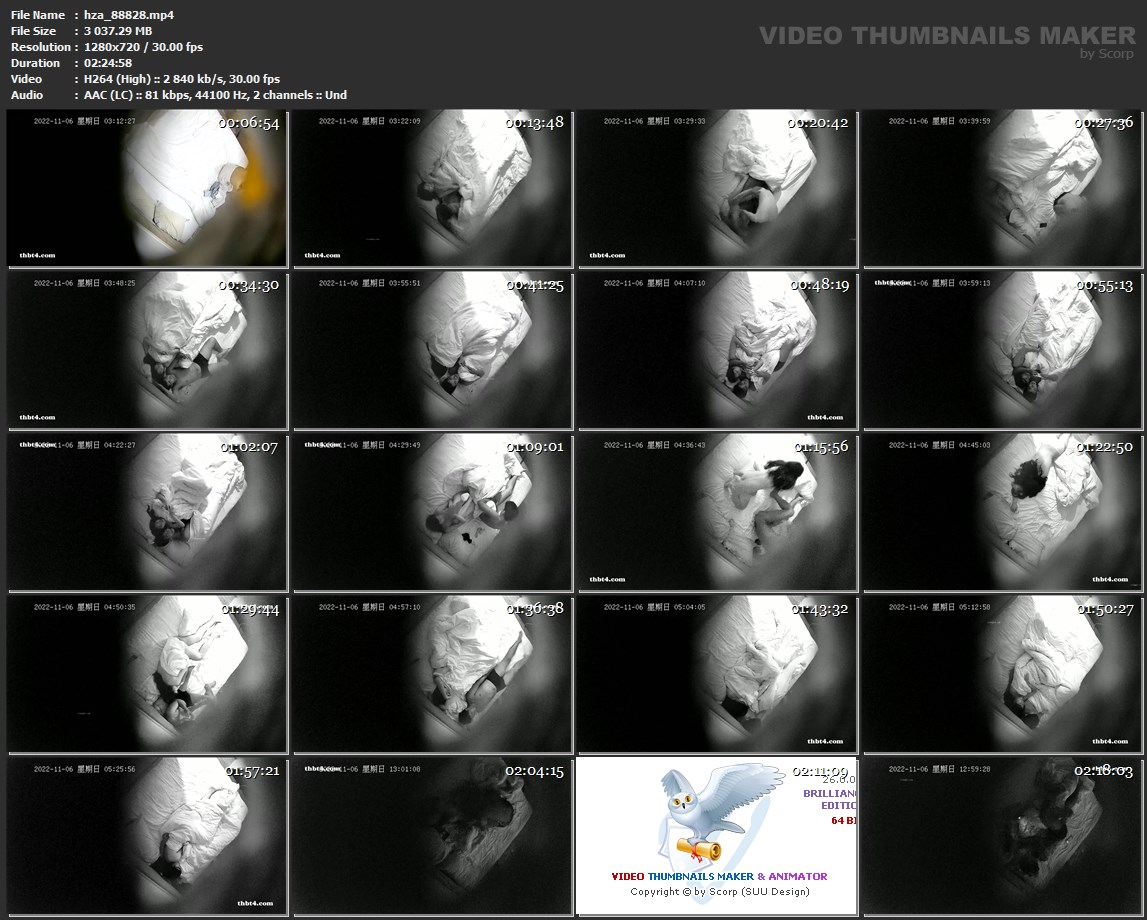Open the frame at timestamp 00:41:25
Screen dimensions: 1147x920
(x=432, y=350)
